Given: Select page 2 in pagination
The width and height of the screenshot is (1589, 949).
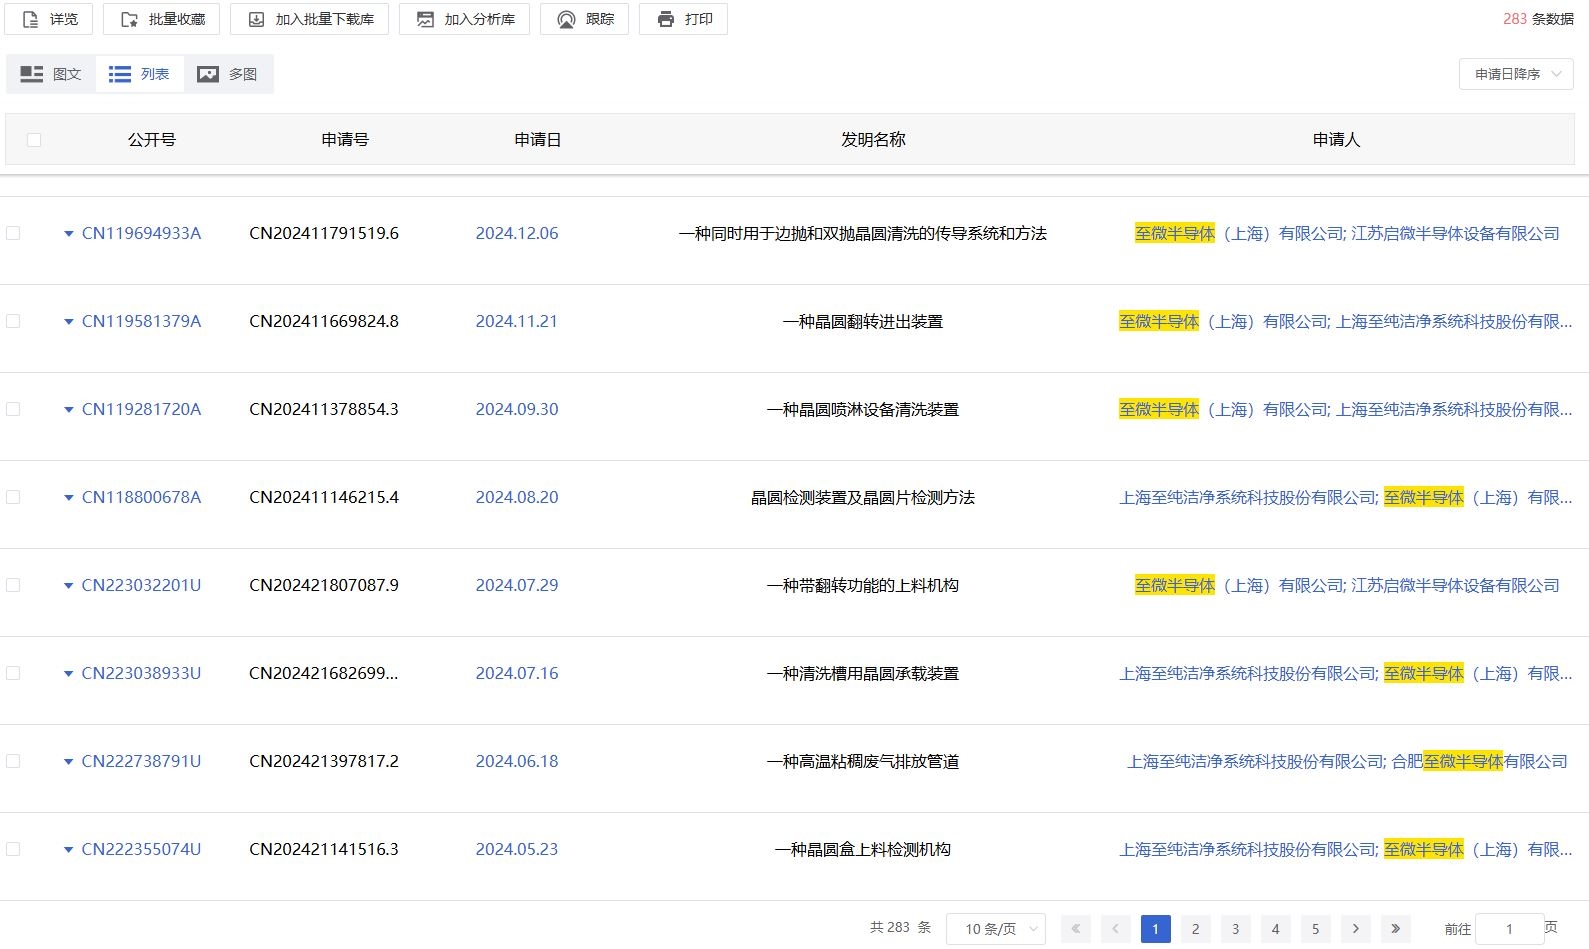Looking at the screenshot, I should [x=1195, y=928].
